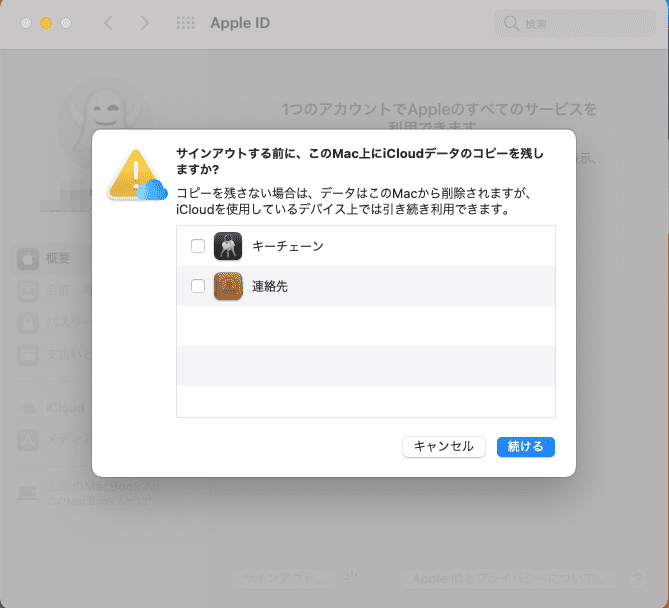This screenshot has width=669, height=608.
Task: Click the help question mark button
Action: 638,579
